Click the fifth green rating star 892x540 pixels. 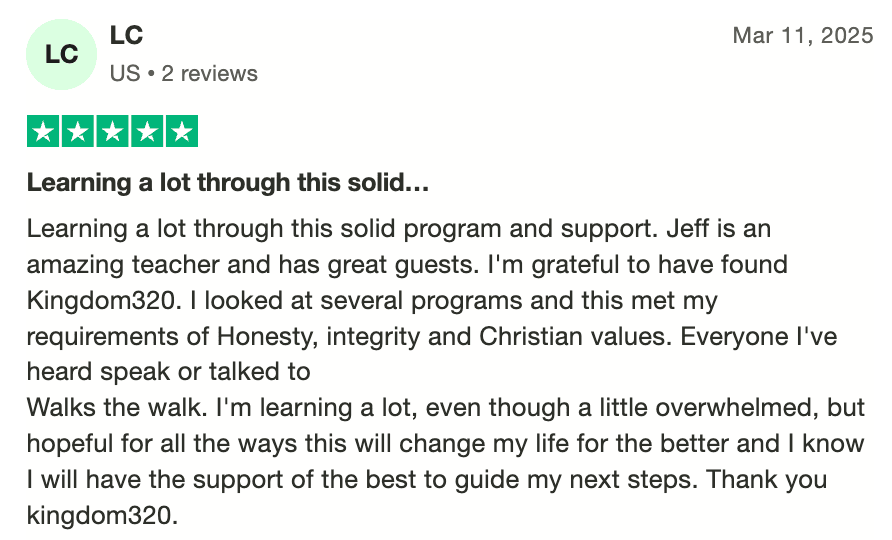181,131
